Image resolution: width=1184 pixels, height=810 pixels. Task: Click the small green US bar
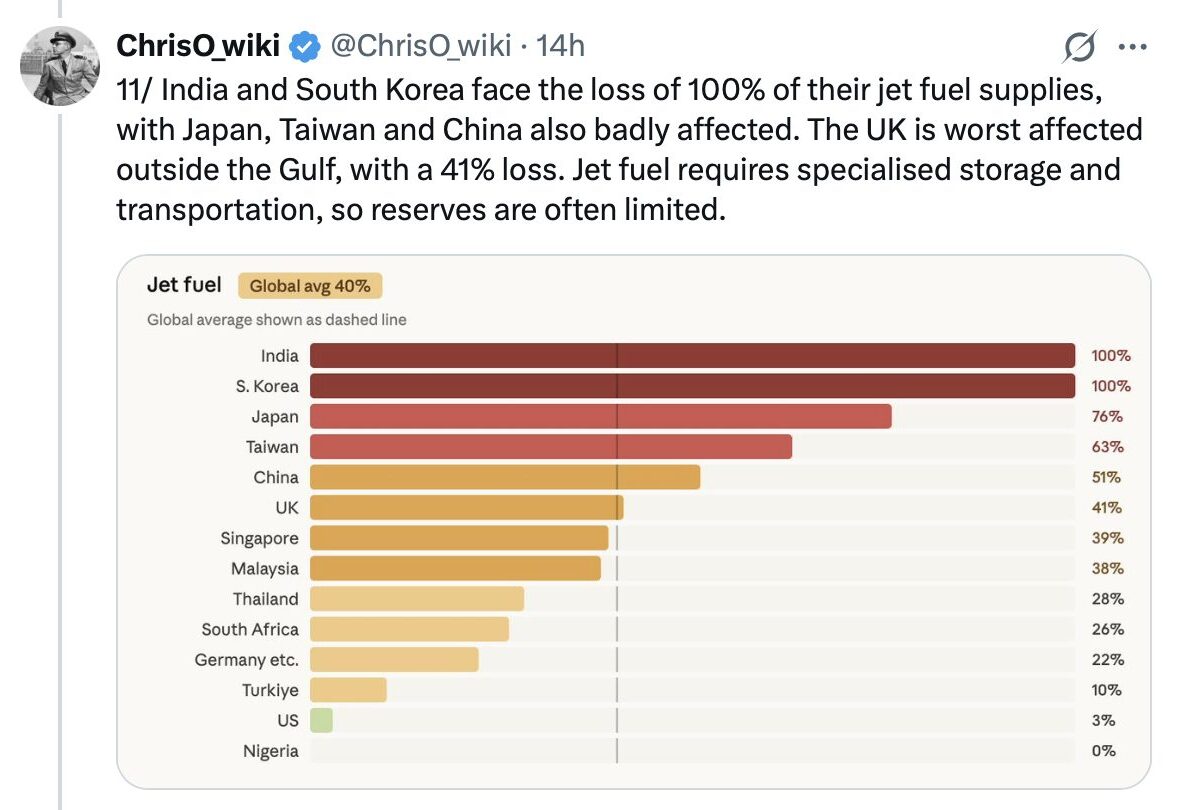pos(321,720)
